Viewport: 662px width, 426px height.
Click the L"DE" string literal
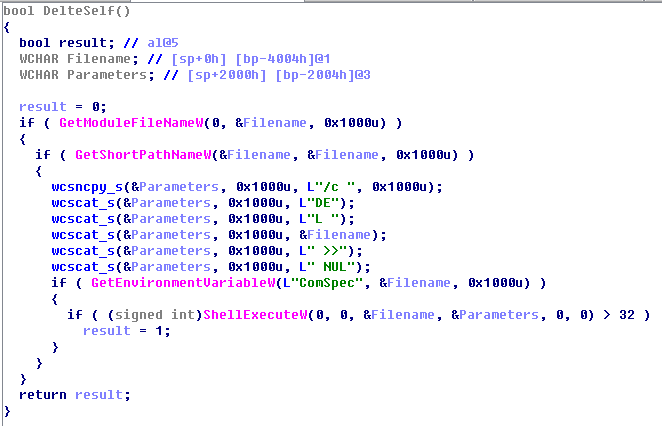[x=319, y=203]
